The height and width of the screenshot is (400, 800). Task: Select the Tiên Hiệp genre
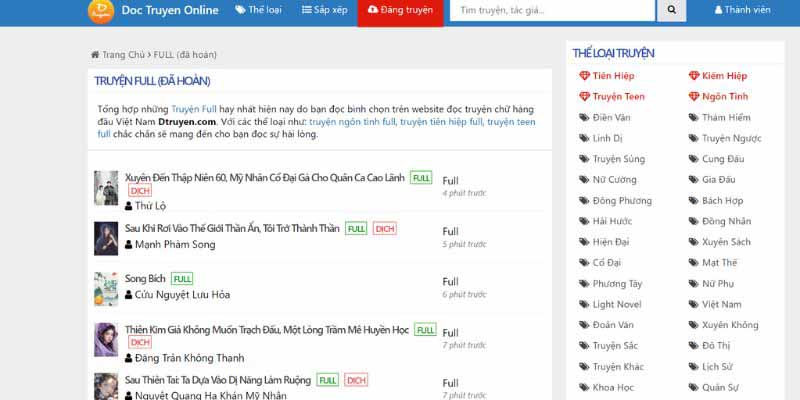[613, 76]
